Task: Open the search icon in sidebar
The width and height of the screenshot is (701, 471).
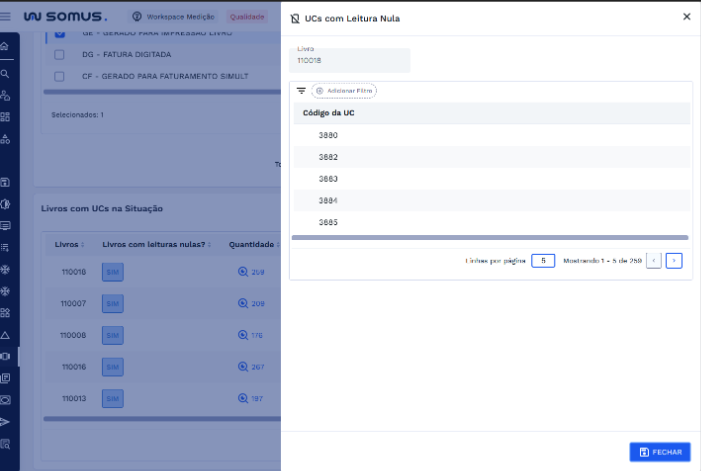Action: [x=4, y=74]
